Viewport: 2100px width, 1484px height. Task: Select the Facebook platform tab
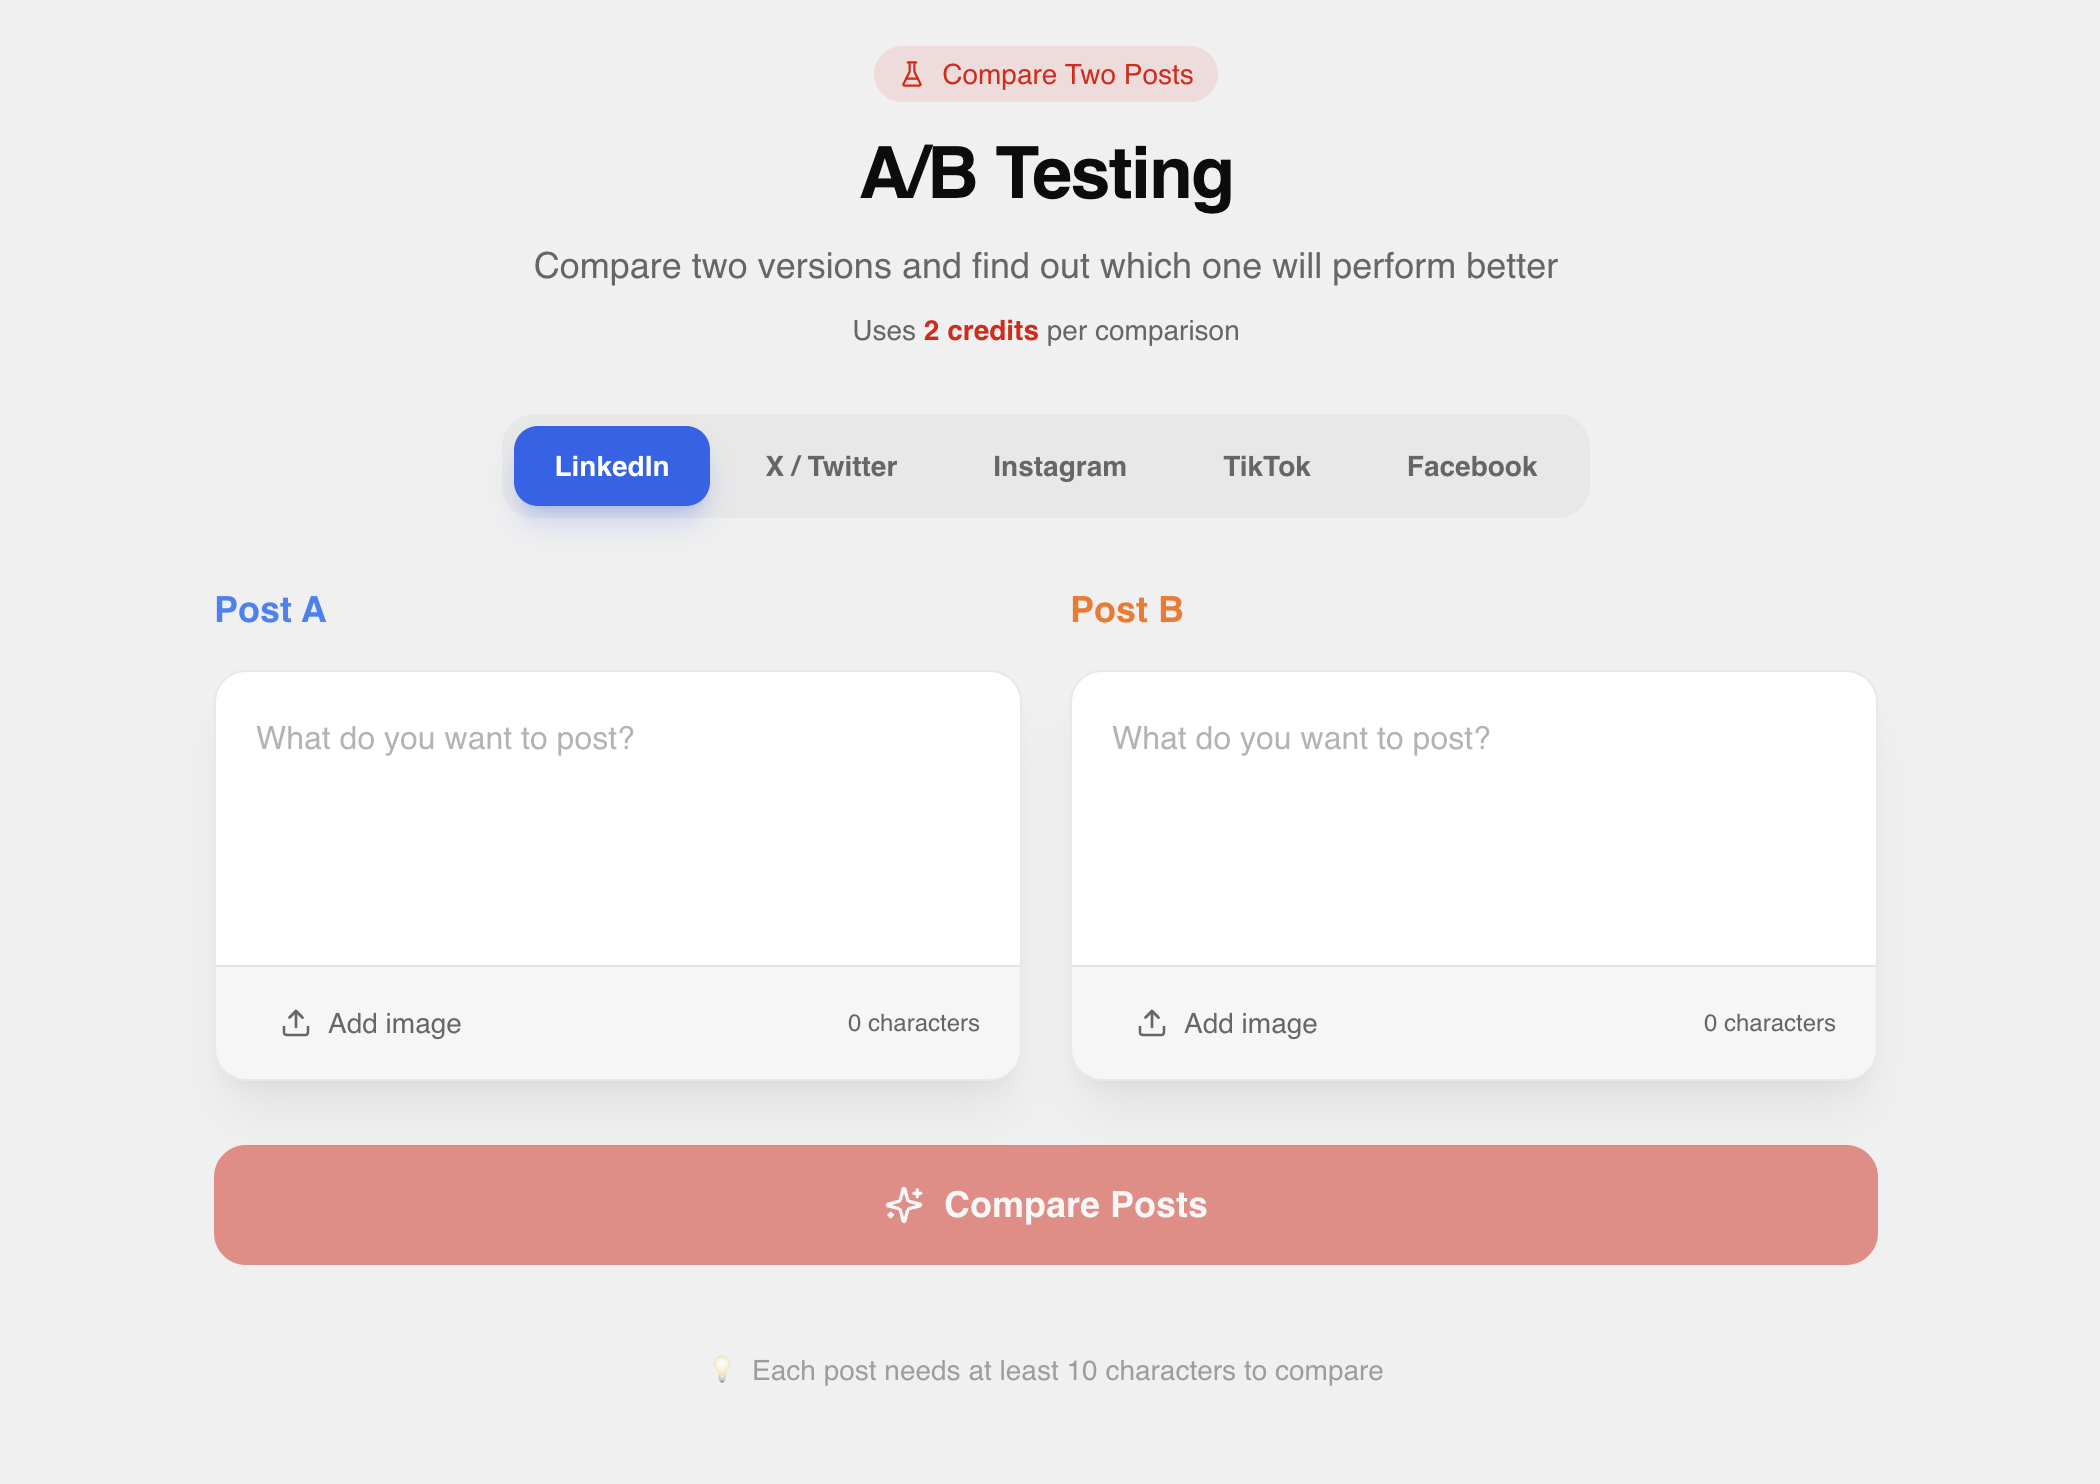[x=1471, y=465]
